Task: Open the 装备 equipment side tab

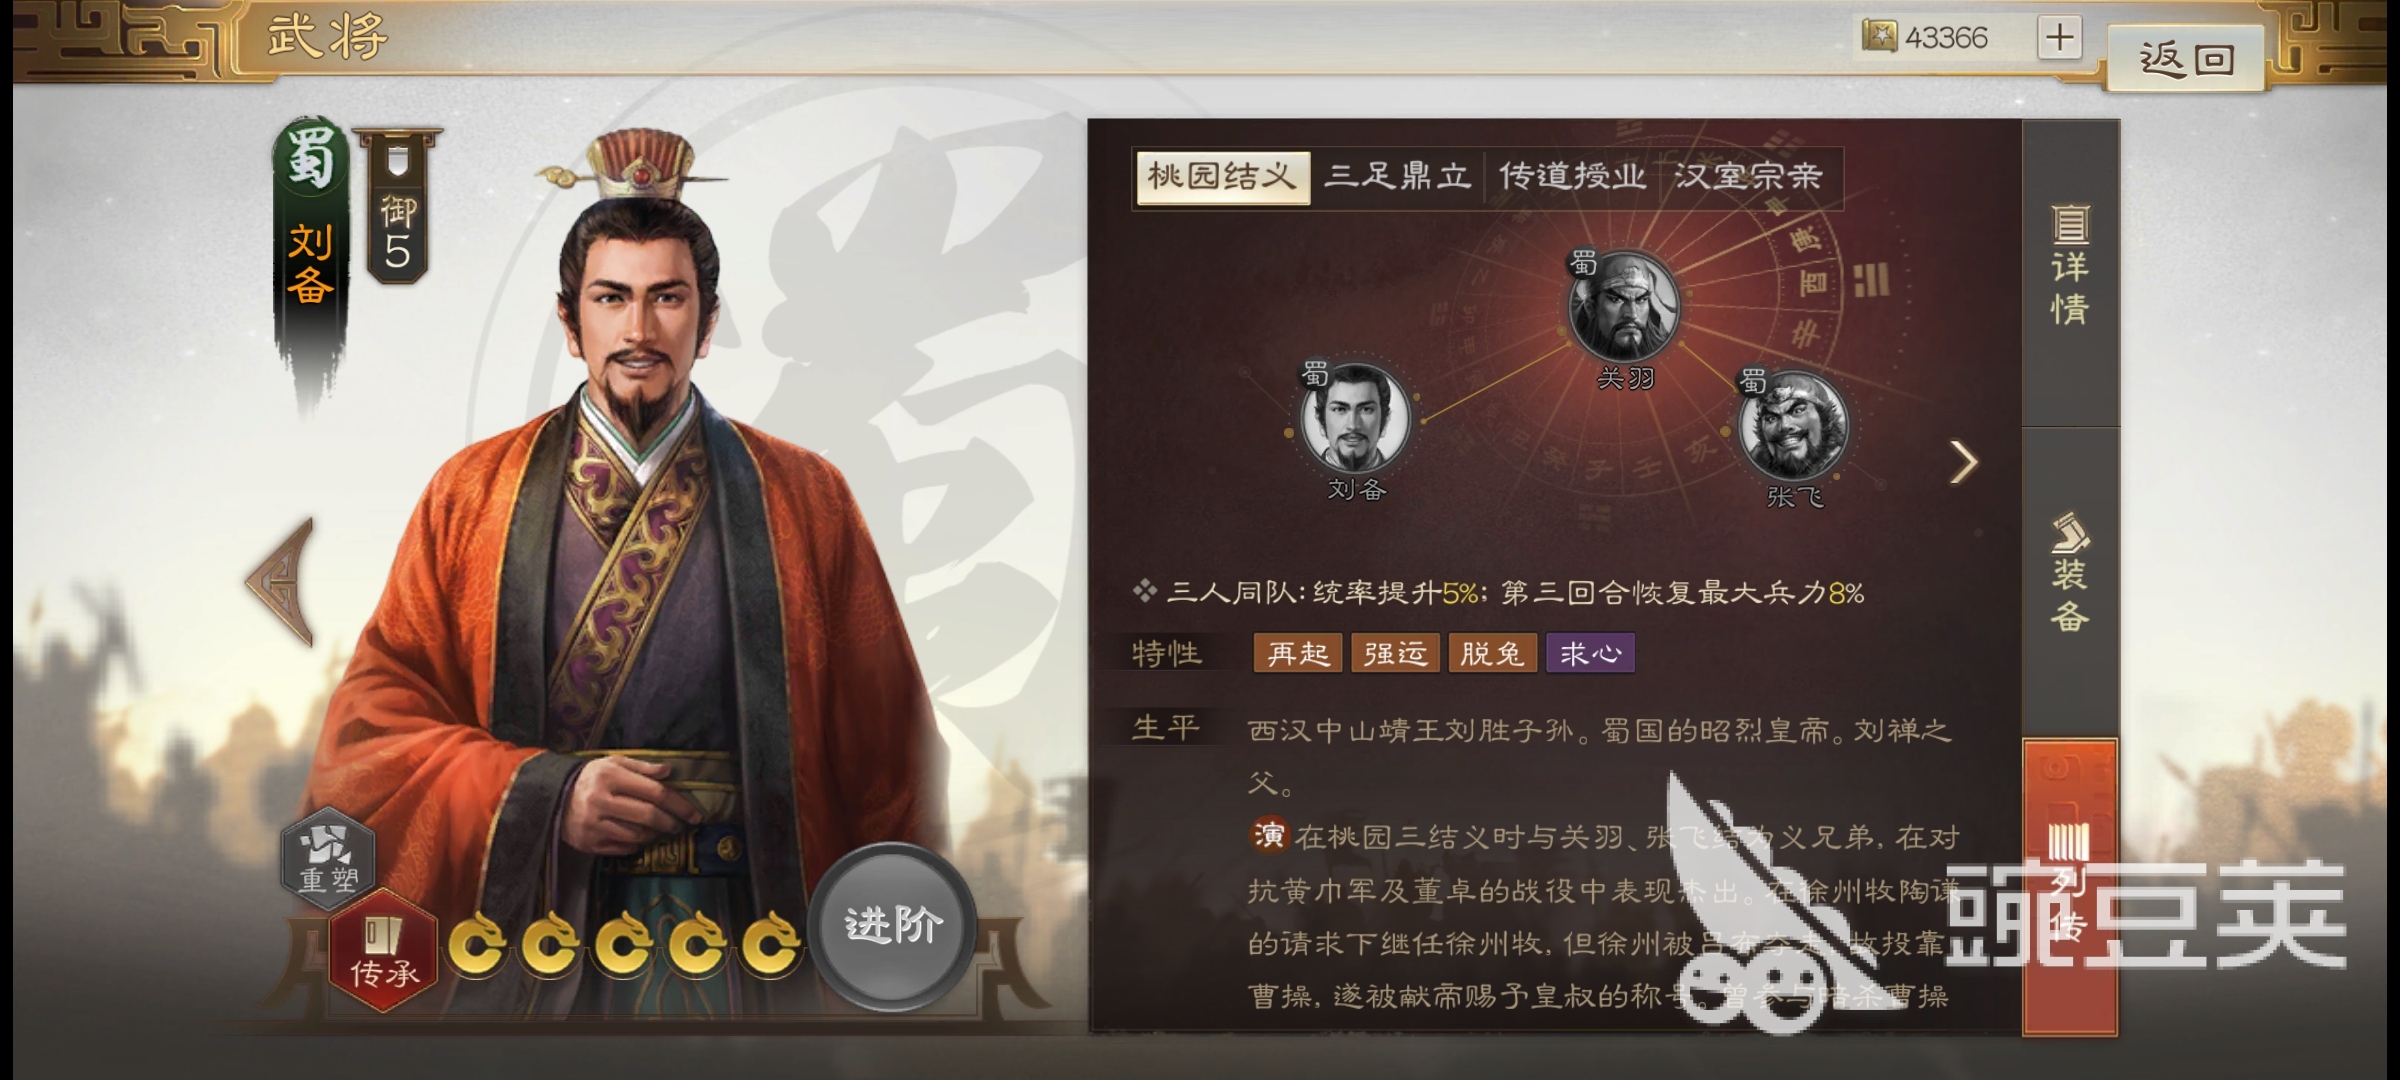Action: click(x=2070, y=574)
